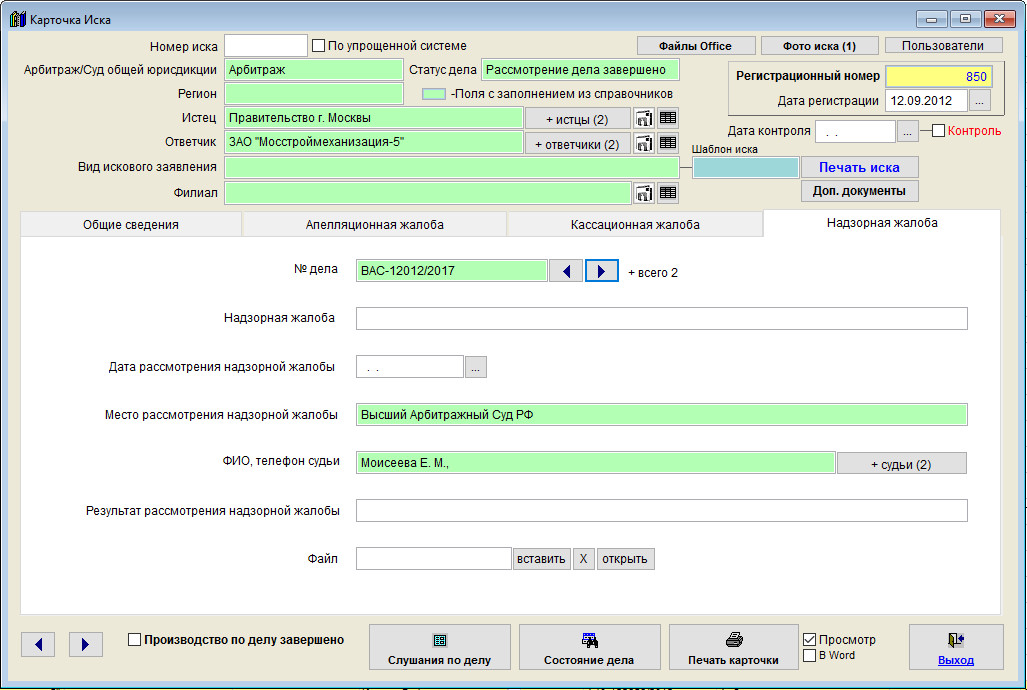Click the Печать иска button

[858, 167]
